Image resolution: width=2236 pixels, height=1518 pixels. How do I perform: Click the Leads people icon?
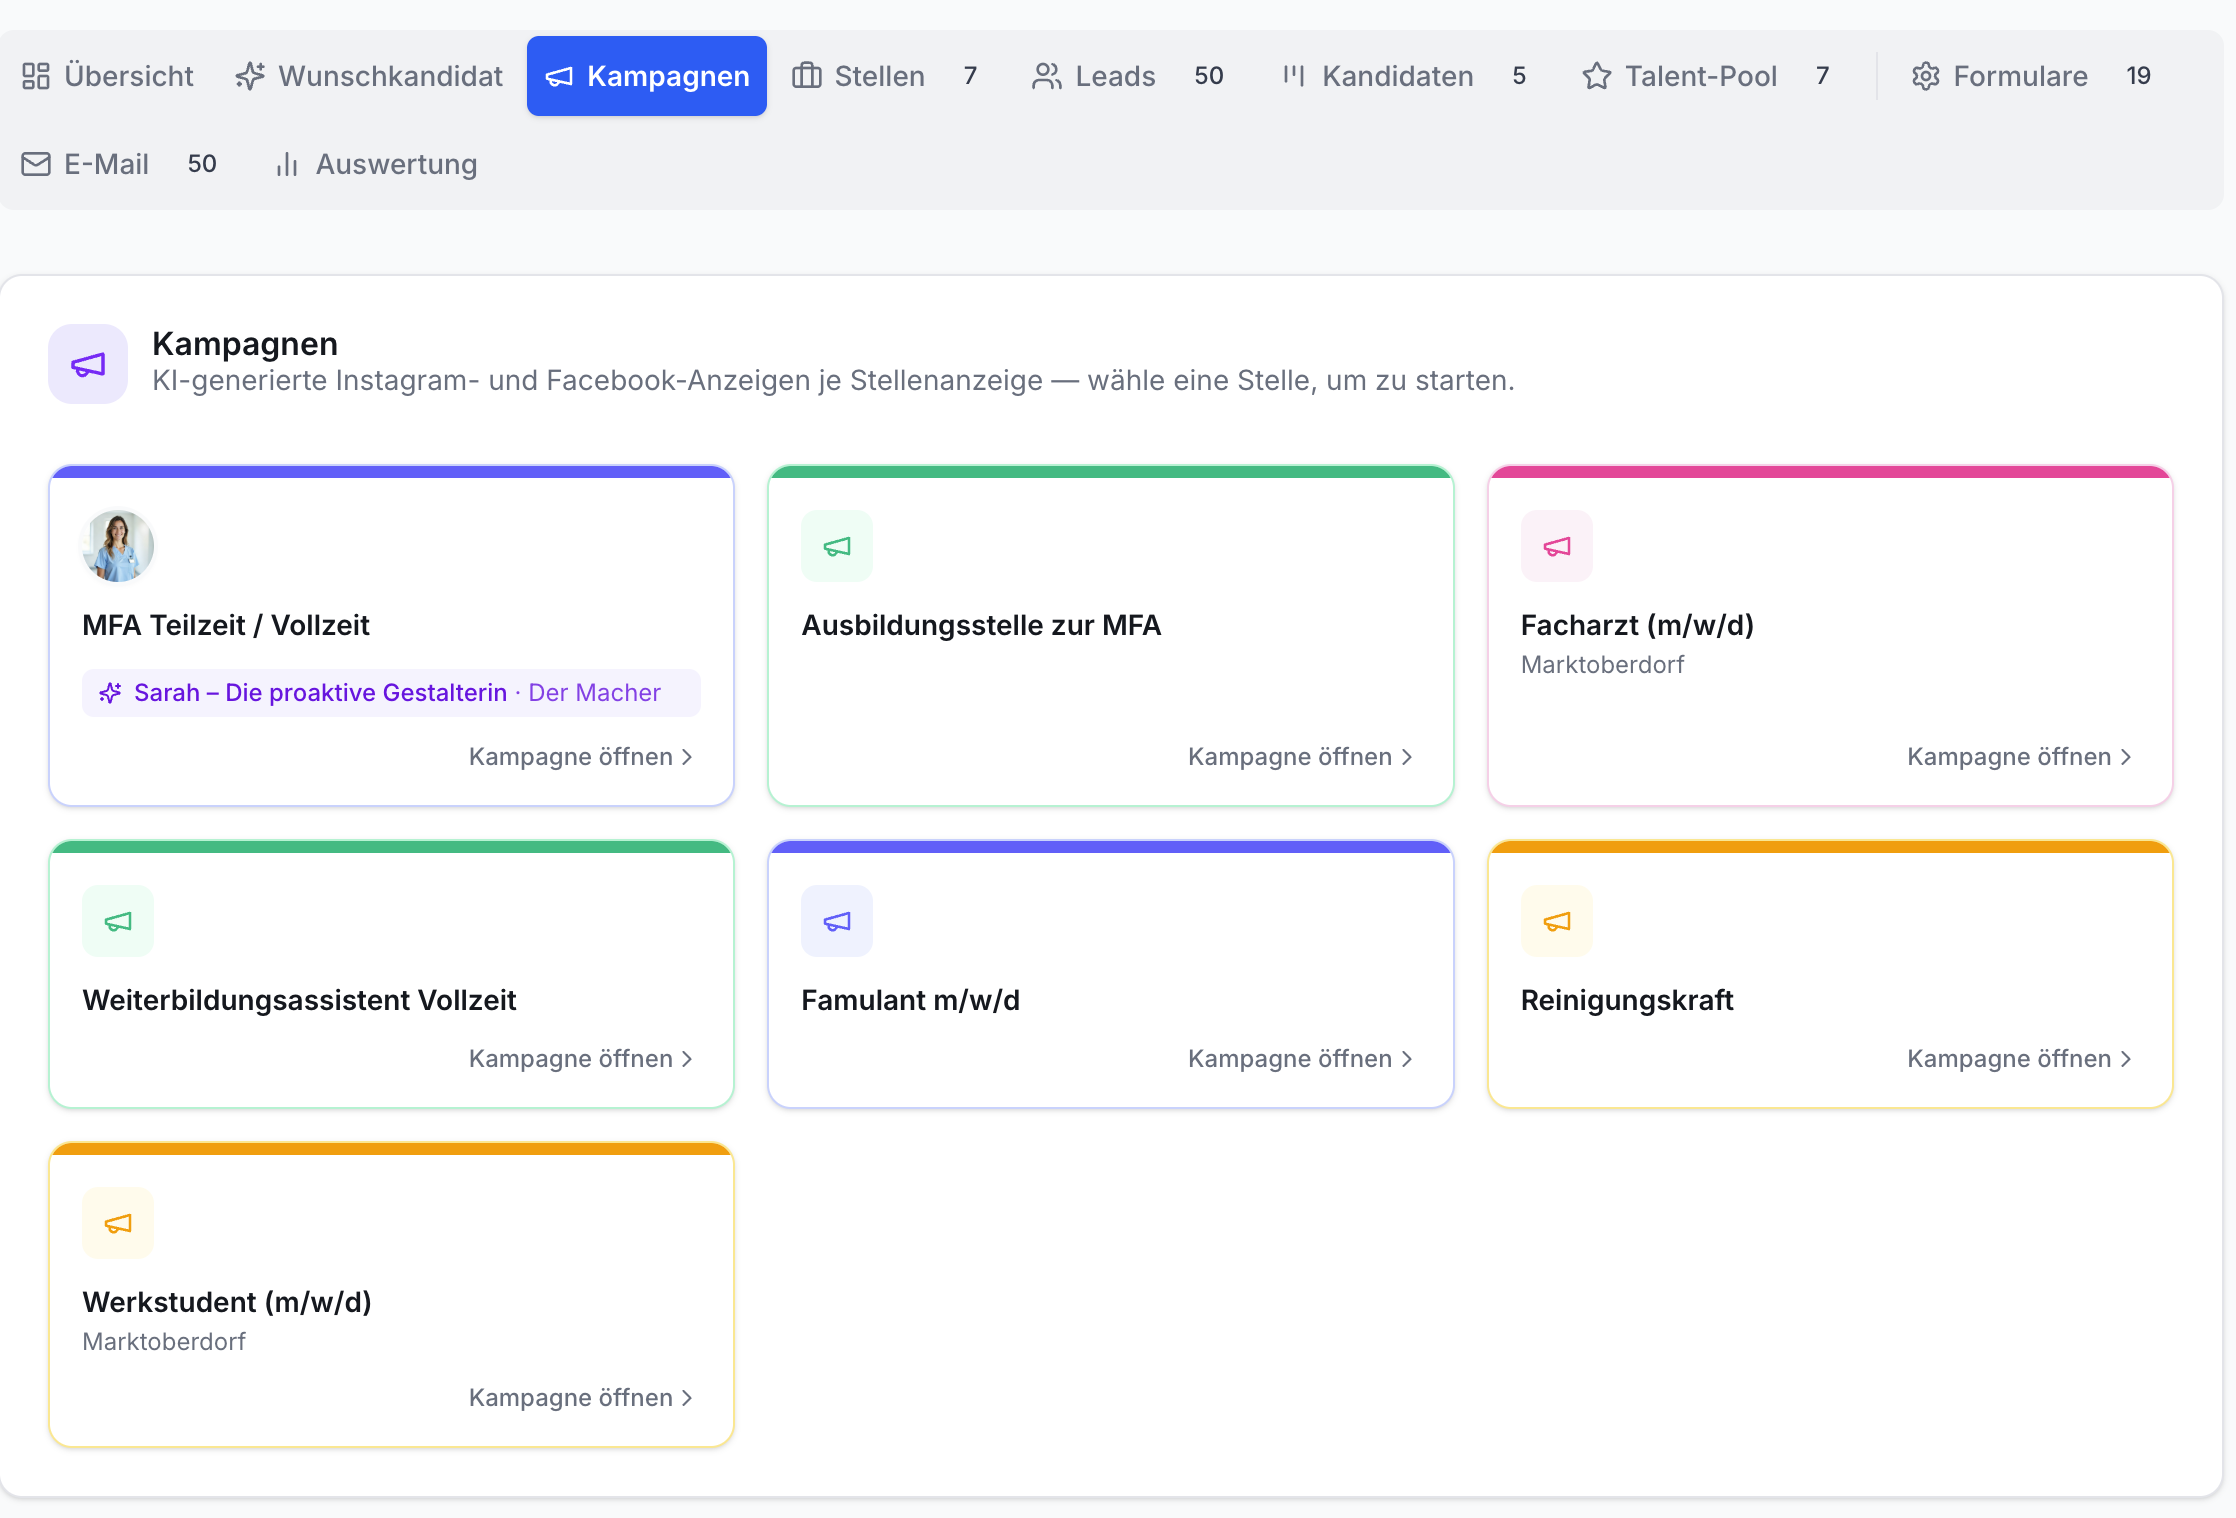[1047, 76]
